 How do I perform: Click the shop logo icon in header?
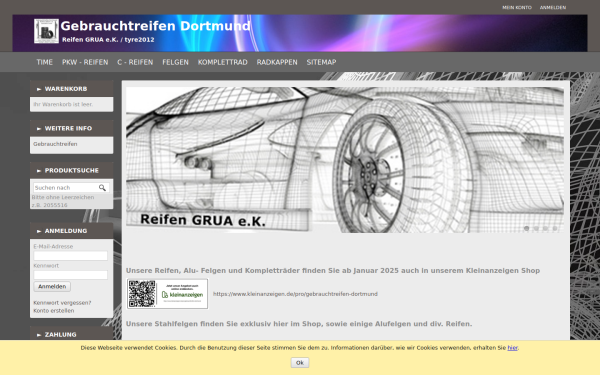46,31
